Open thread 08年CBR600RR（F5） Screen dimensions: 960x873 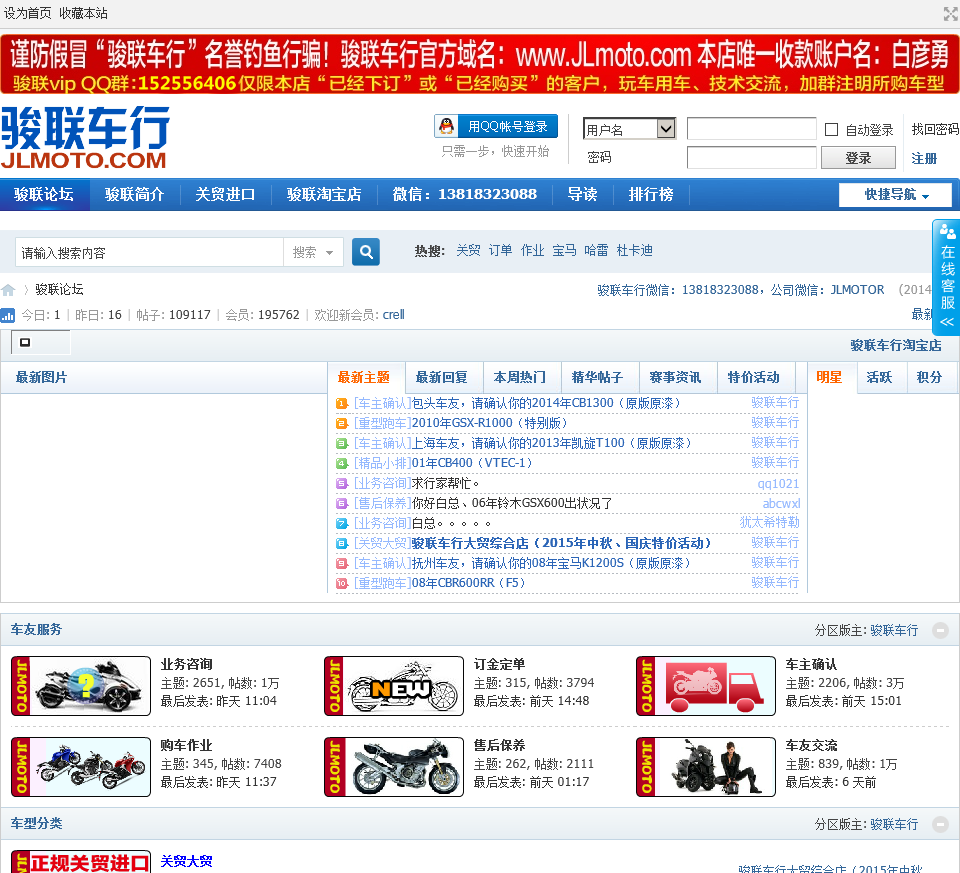(468, 583)
